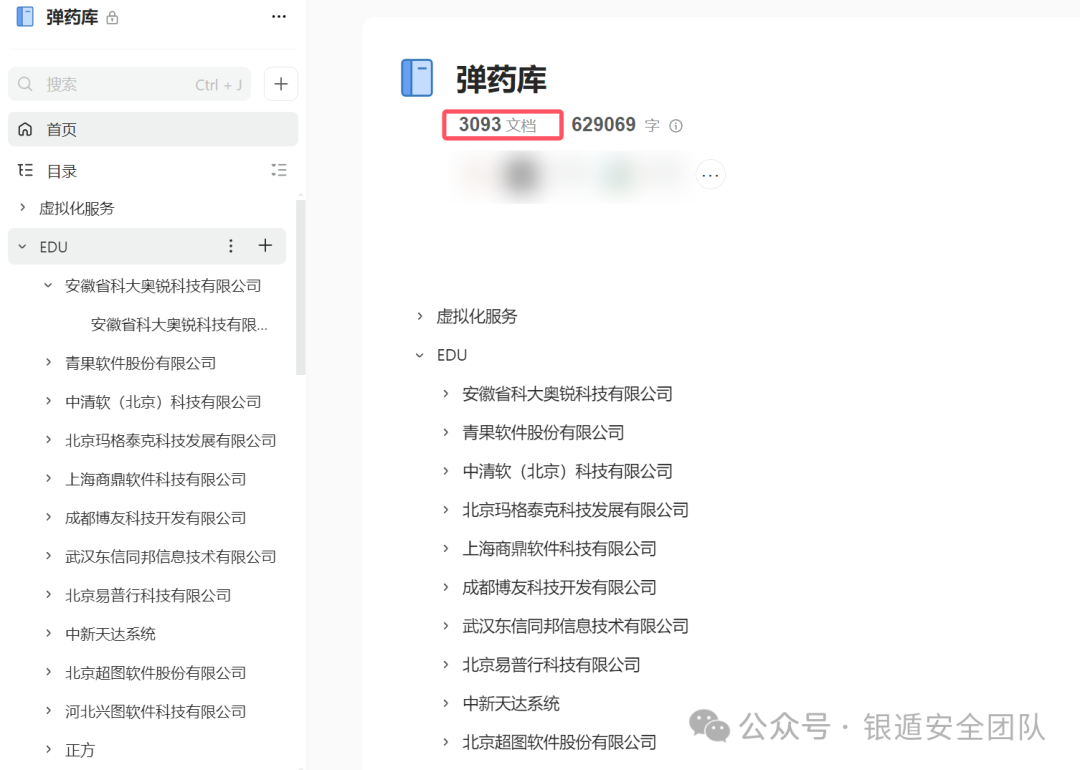Click the large blue book icon in main page
The height and width of the screenshot is (770, 1080).
(417, 78)
